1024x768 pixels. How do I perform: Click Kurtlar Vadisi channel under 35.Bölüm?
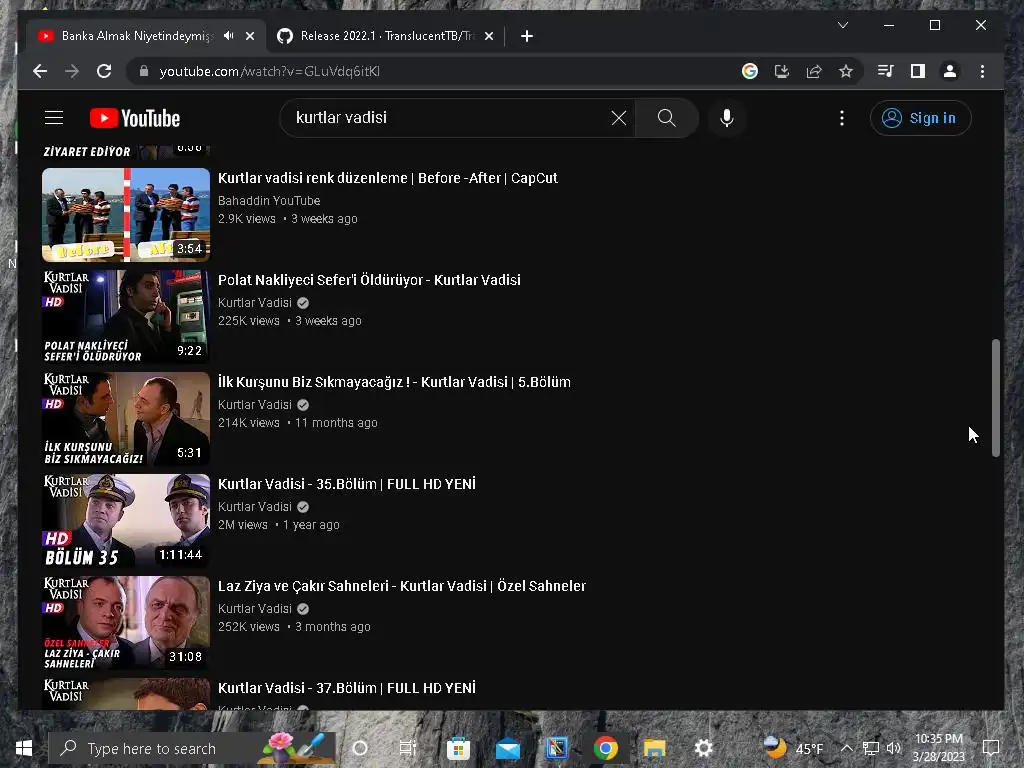[255, 507]
